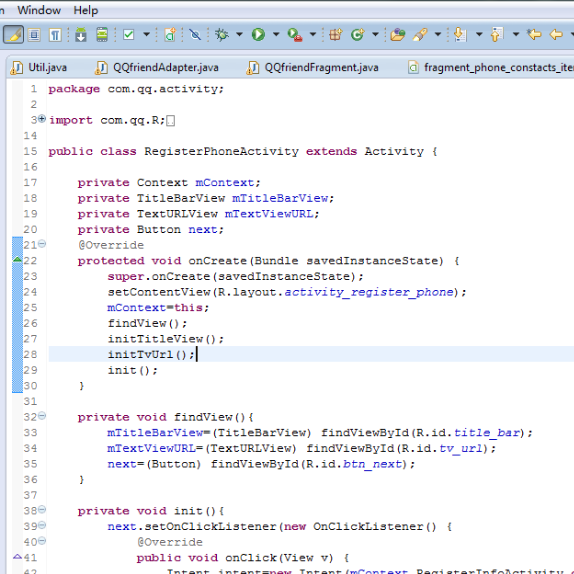Jump to the next annotation
This screenshot has height=574, width=574.
[460, 35]
